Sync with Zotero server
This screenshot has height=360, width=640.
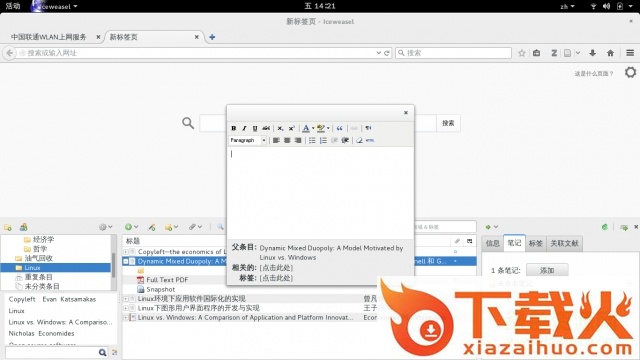click(x=605, y=227)
